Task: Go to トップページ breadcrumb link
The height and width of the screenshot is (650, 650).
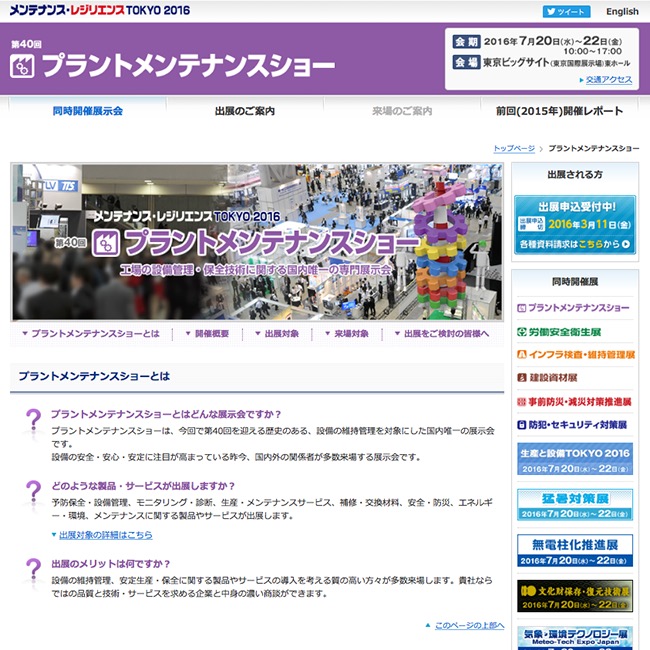Action: pyautogui.click(x=513, y=148)
